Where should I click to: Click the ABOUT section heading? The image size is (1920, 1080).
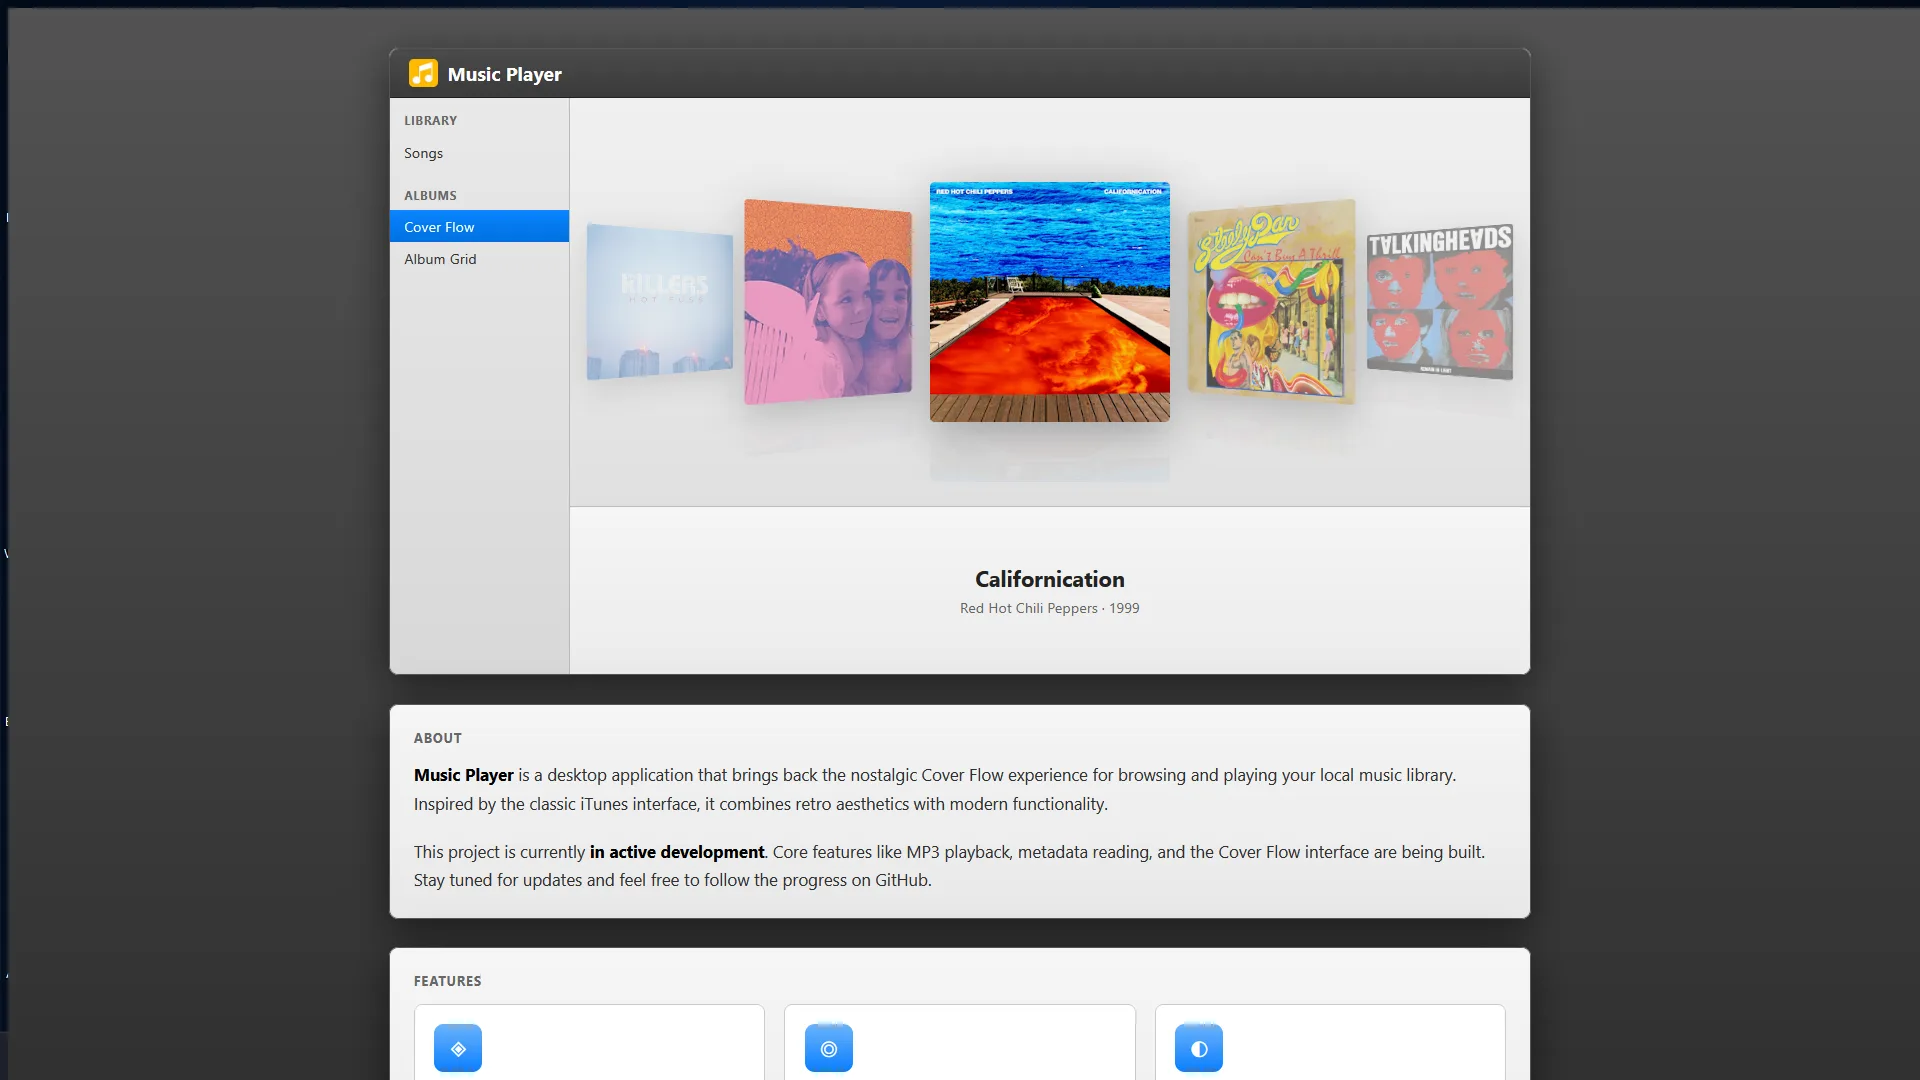pos(438,738)
